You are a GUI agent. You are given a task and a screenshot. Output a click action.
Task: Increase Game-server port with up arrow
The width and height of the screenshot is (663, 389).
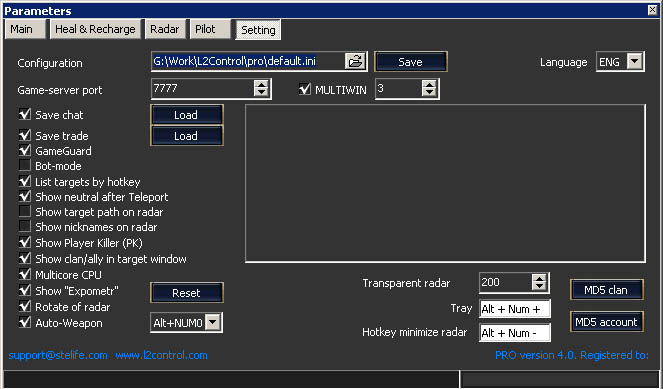pyautogui.click(x=261, y=84)
